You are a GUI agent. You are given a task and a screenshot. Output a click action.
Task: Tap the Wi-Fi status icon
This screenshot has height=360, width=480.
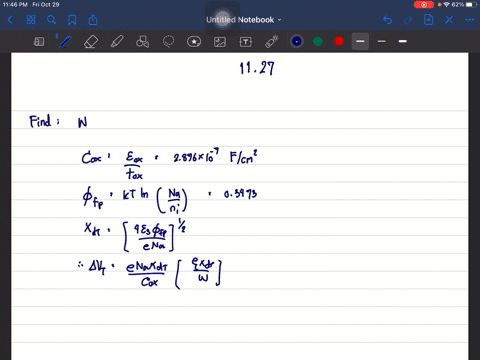tap(446, 5)
